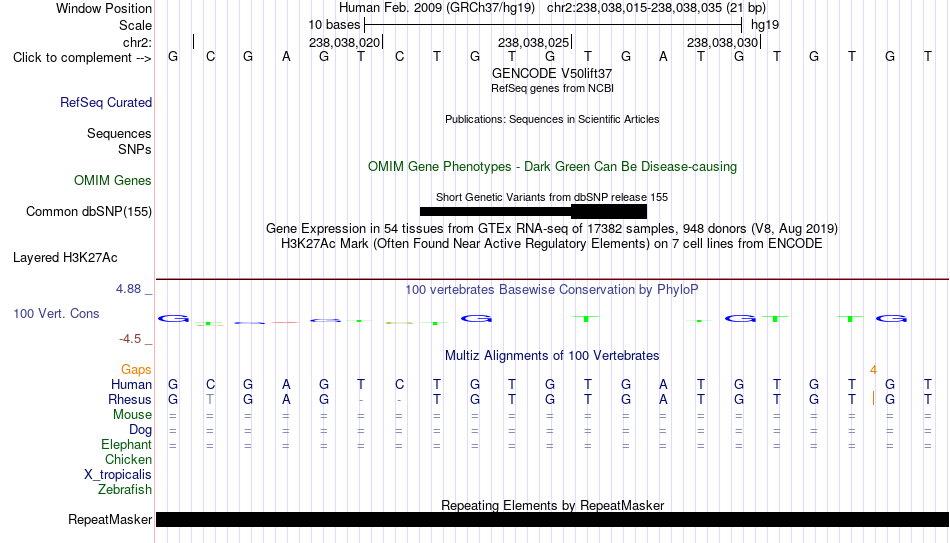This screenshot has height=543, width=950.
Task: Click the RefSeq Curated track label
Action: coord(106,102)
